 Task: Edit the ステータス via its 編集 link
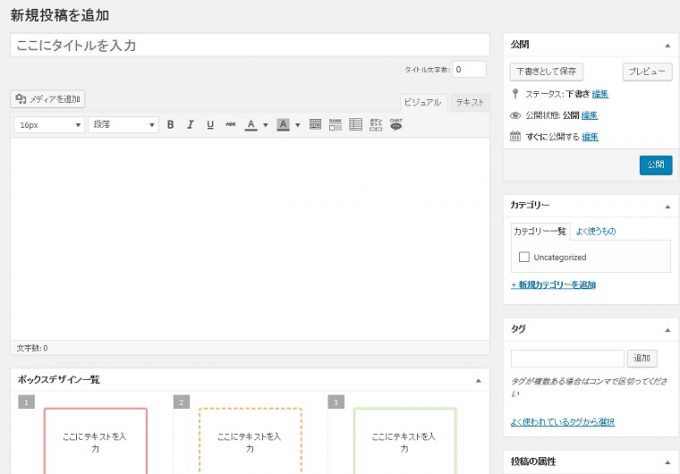click(x=600, y=94)
